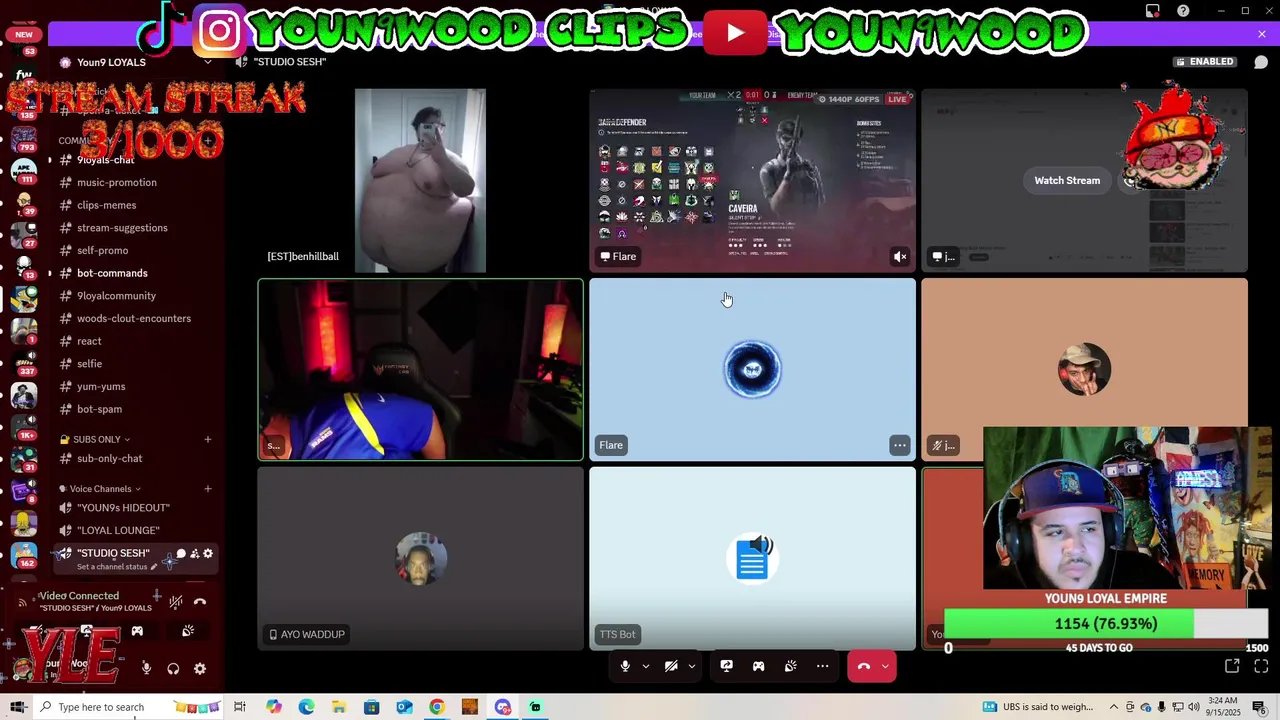Collapse SUBS ONLY category
The image size is (1280, 720).
(x=96, y=439)
